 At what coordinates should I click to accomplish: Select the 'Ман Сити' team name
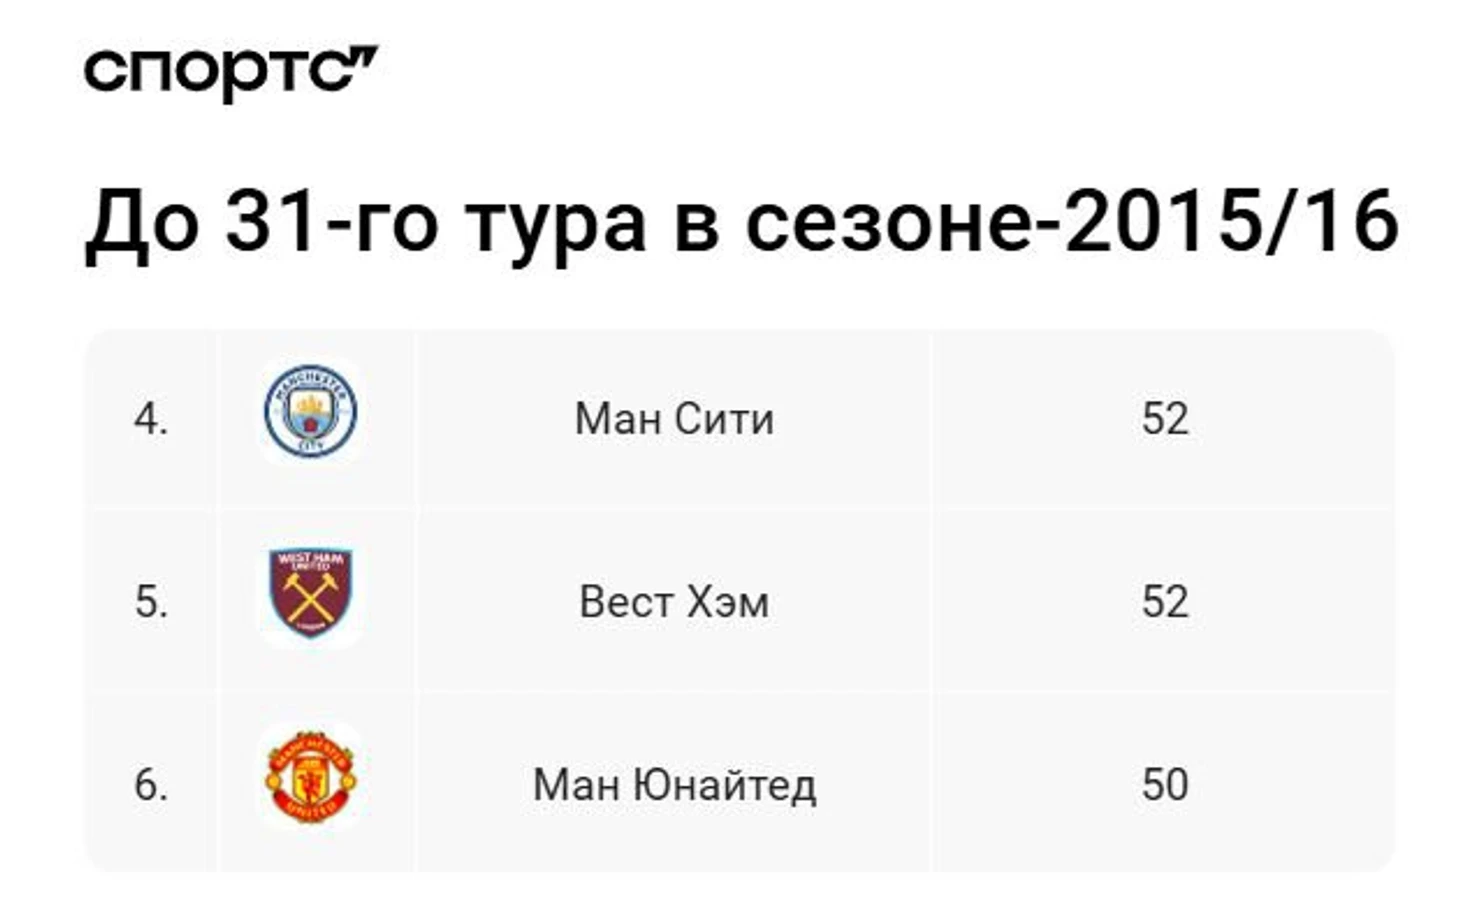tap(674, 419)
